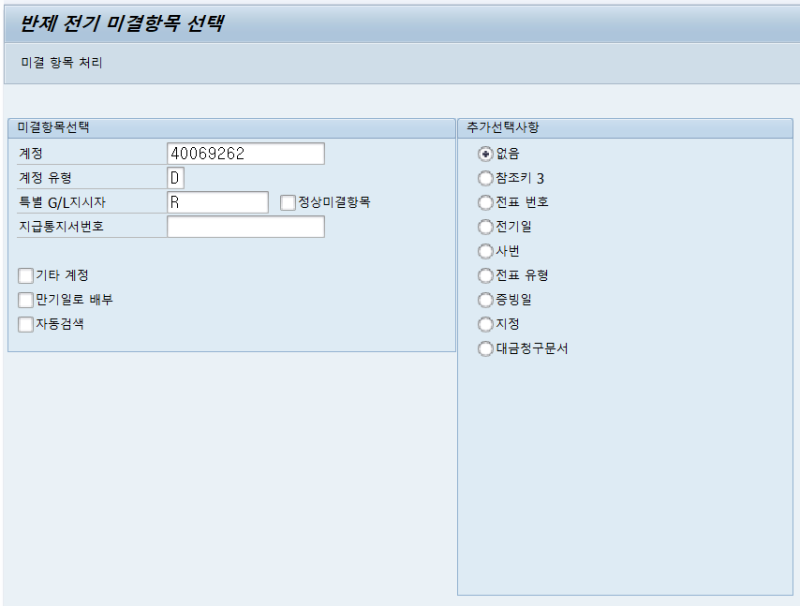Click inside the 계정 account field
The height and width of the screenshot is (606, 800).
pyautogui.click(x=245, y=153)
